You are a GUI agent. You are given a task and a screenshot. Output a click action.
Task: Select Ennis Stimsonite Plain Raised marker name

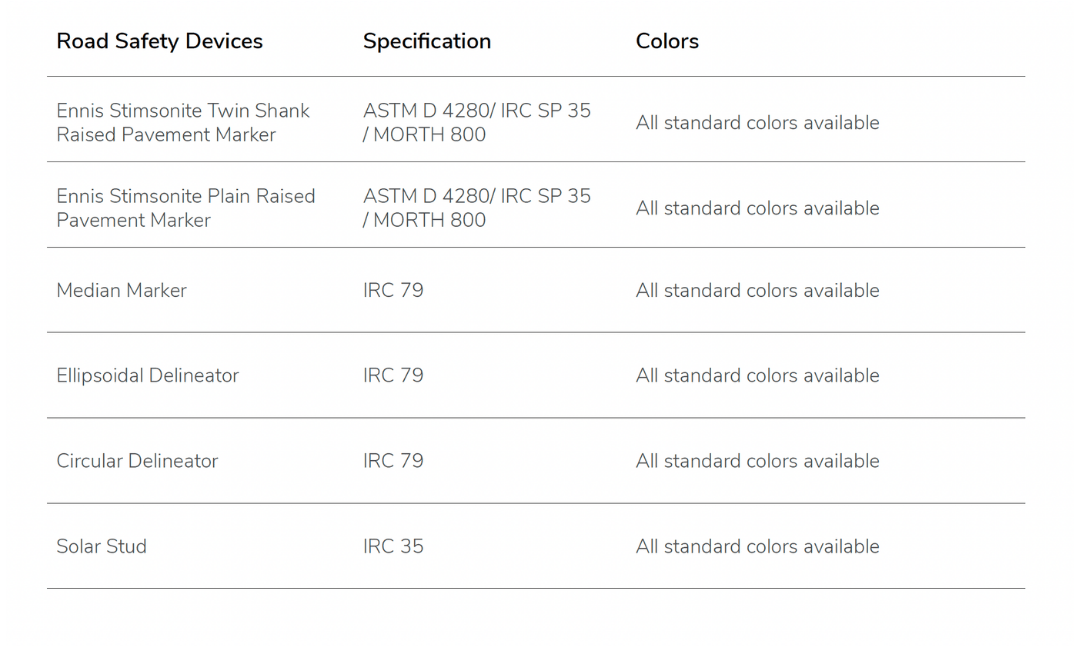click(x=185, y=207)
